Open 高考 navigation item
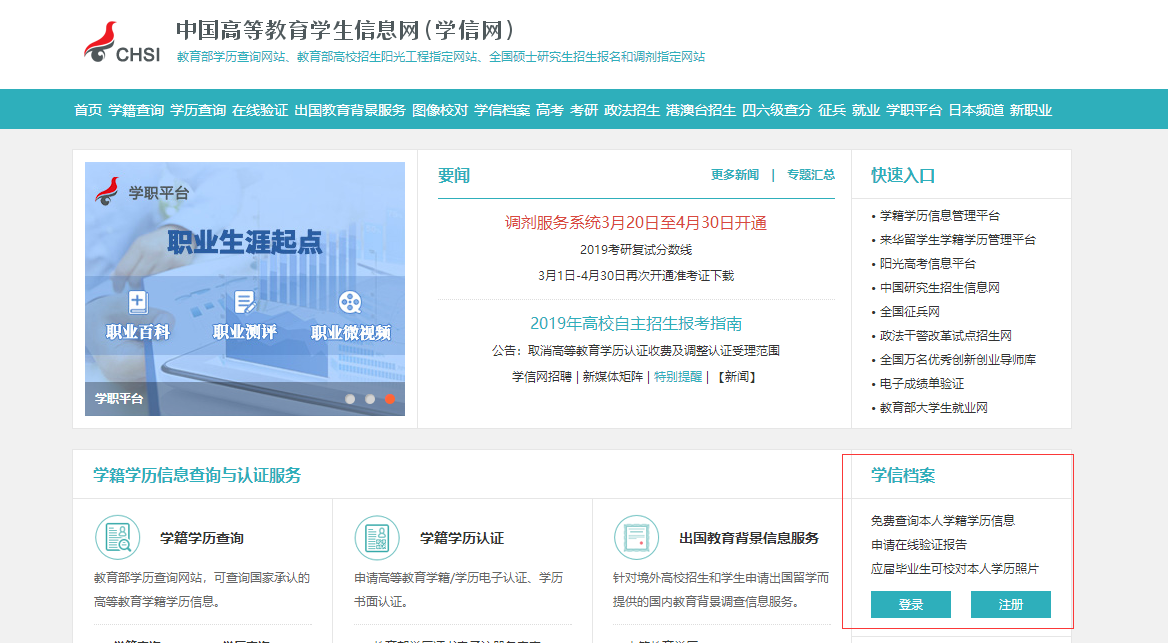The width and height of the screenshot is (1168, 643). (x=550, y=110)
